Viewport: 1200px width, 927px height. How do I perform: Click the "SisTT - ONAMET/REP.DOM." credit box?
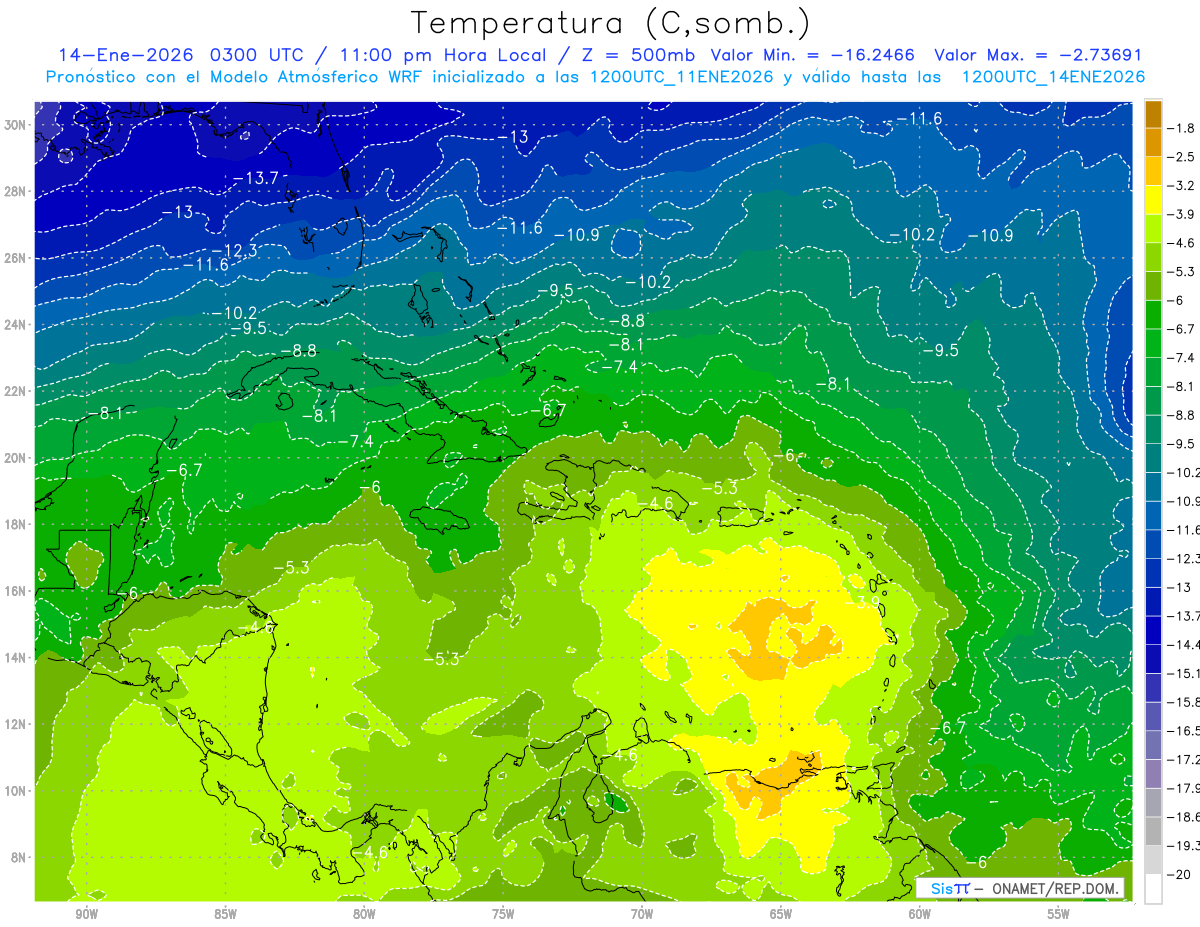[x=1019, y=889]
